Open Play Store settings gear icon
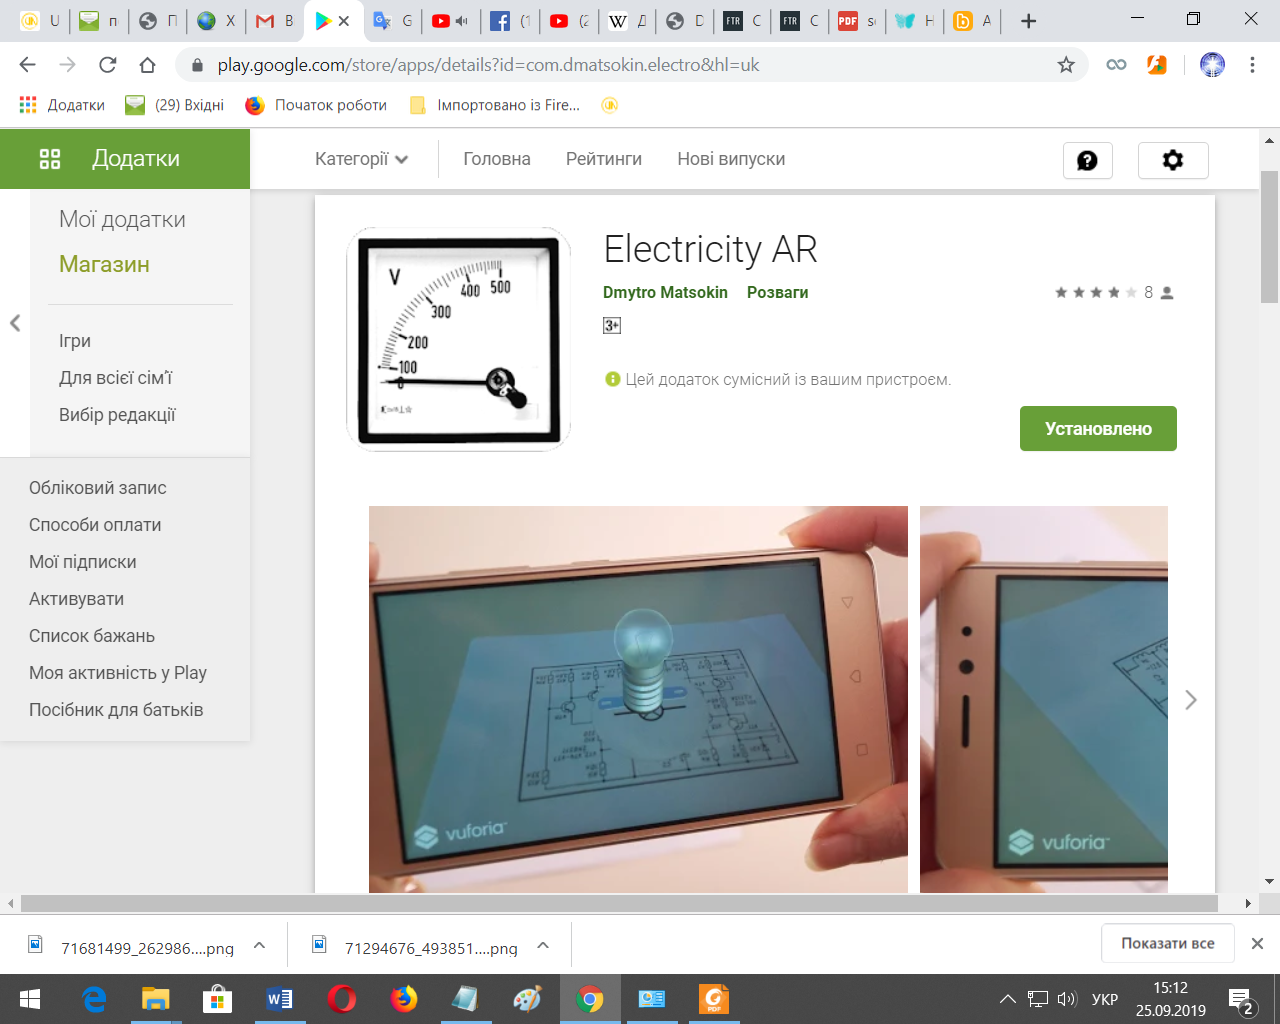This screenshot has width=1280, height=1024. pos(1173,160)
